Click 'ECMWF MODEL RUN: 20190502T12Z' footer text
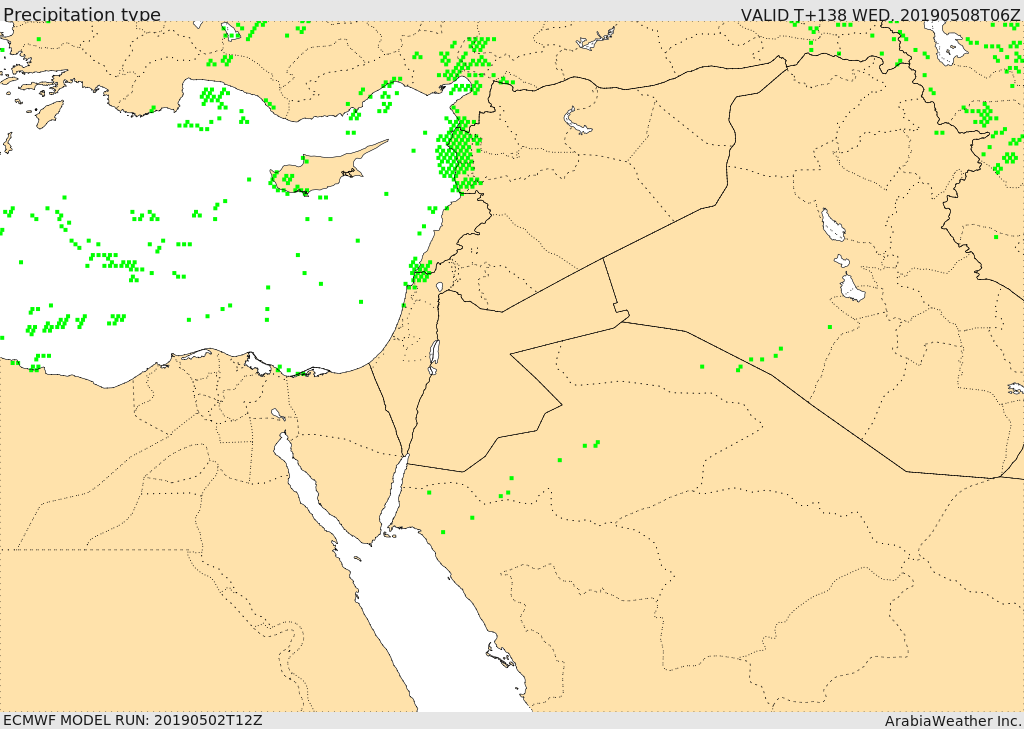Image resolution: width=1024 pixels, height=729 pixels. click(133, 720)
